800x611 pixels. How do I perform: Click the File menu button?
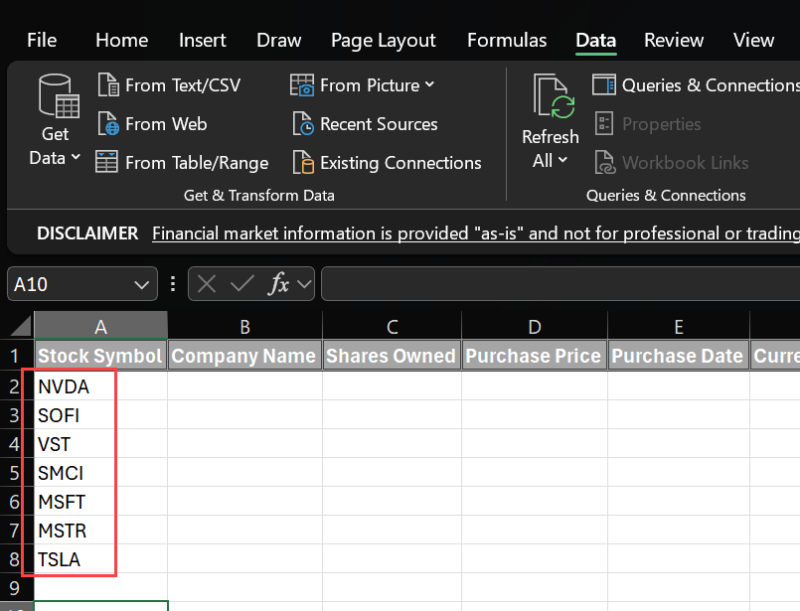click(41, 40)
